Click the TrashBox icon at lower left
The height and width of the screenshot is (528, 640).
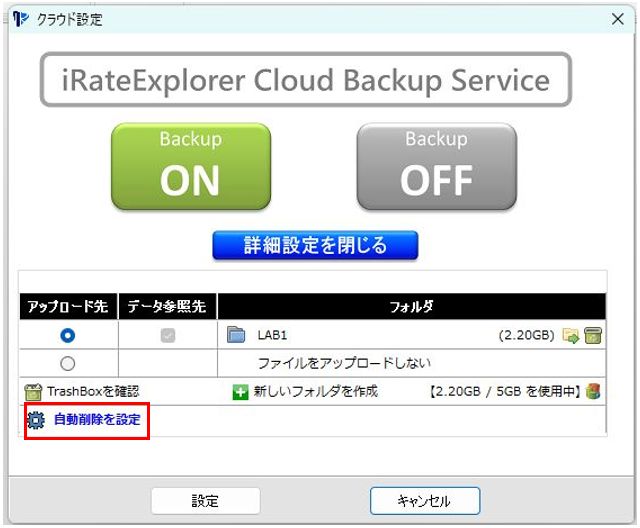tap(33, 391)
